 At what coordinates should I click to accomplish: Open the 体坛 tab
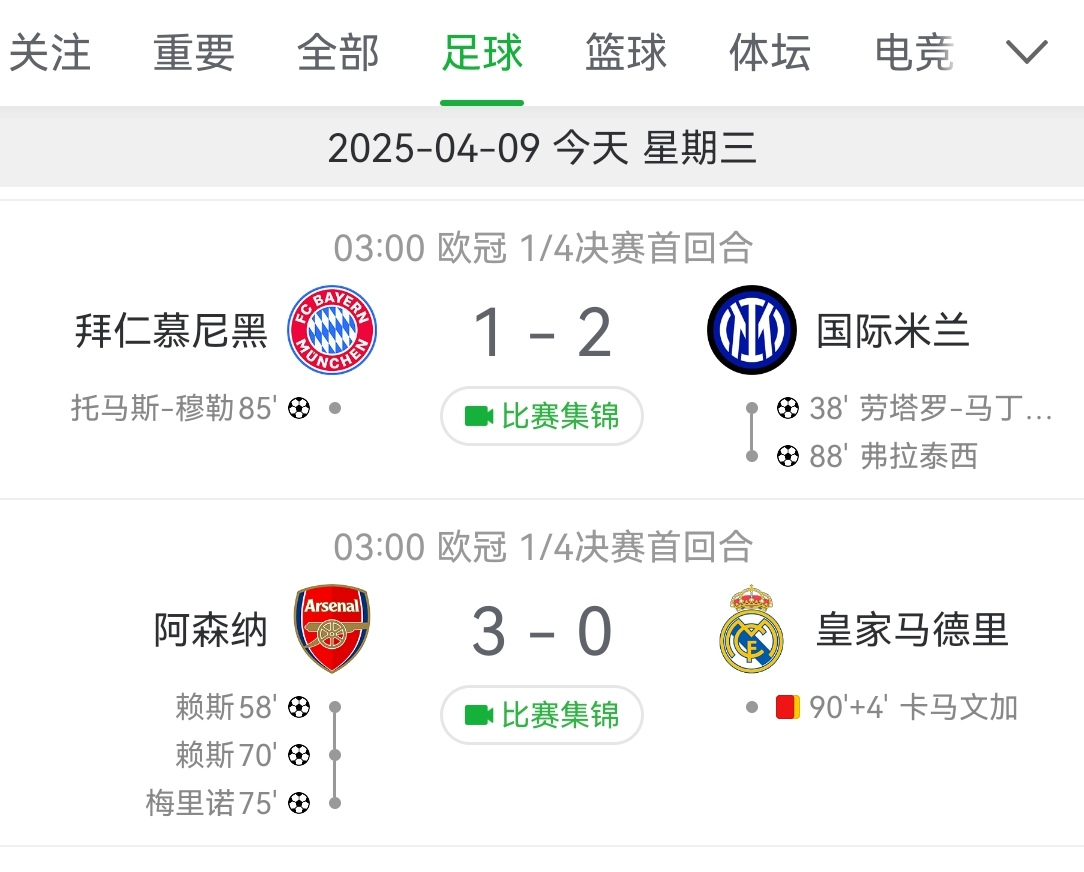pos(770,53)
